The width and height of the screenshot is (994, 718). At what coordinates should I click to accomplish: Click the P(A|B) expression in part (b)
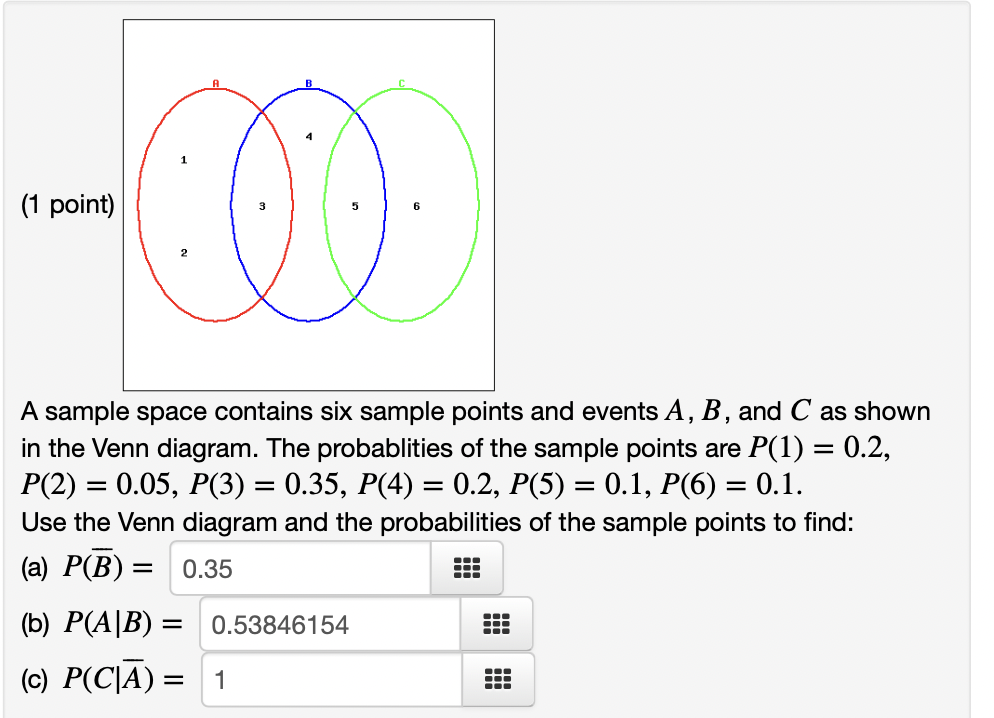[108, 624]
